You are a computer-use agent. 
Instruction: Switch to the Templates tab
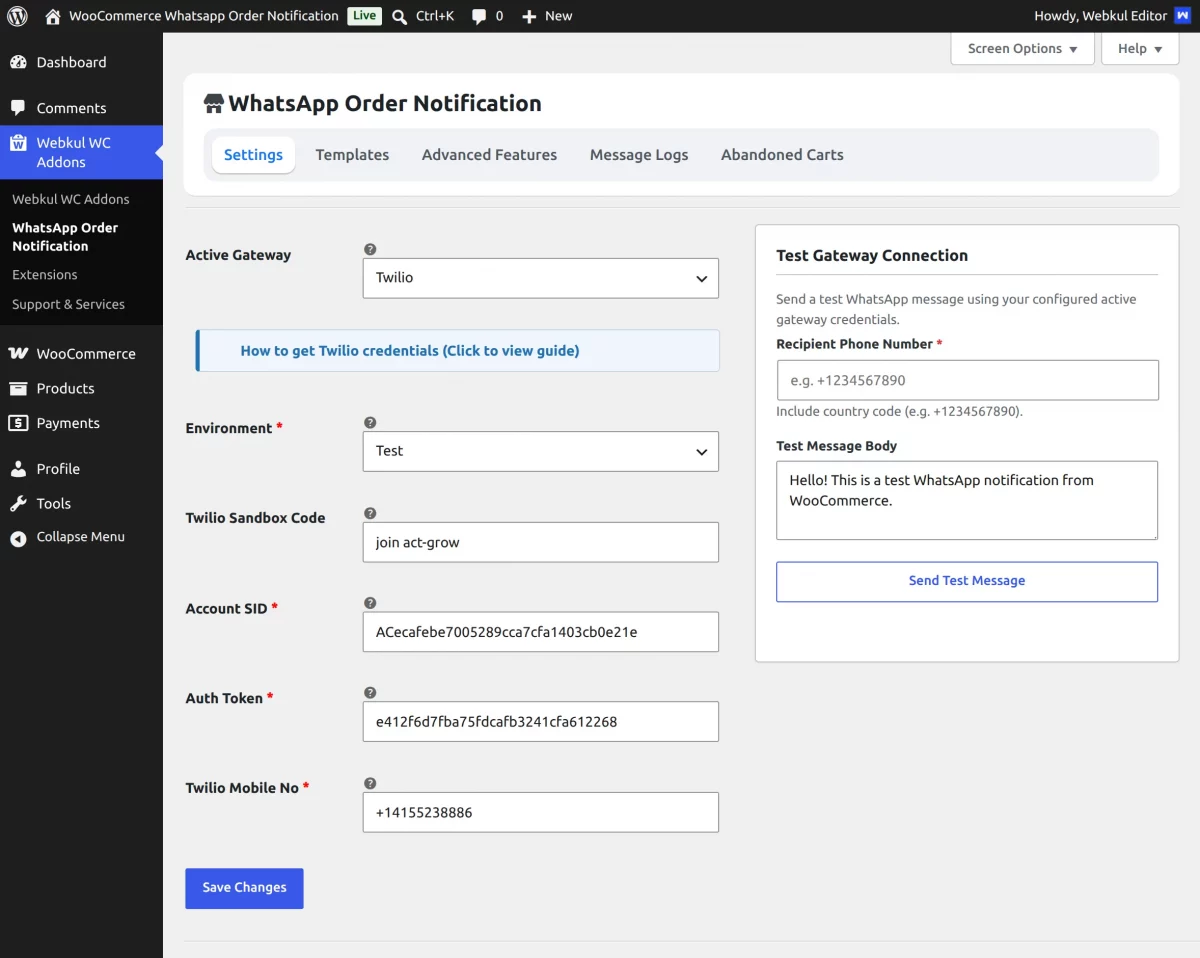coord(352,155)
